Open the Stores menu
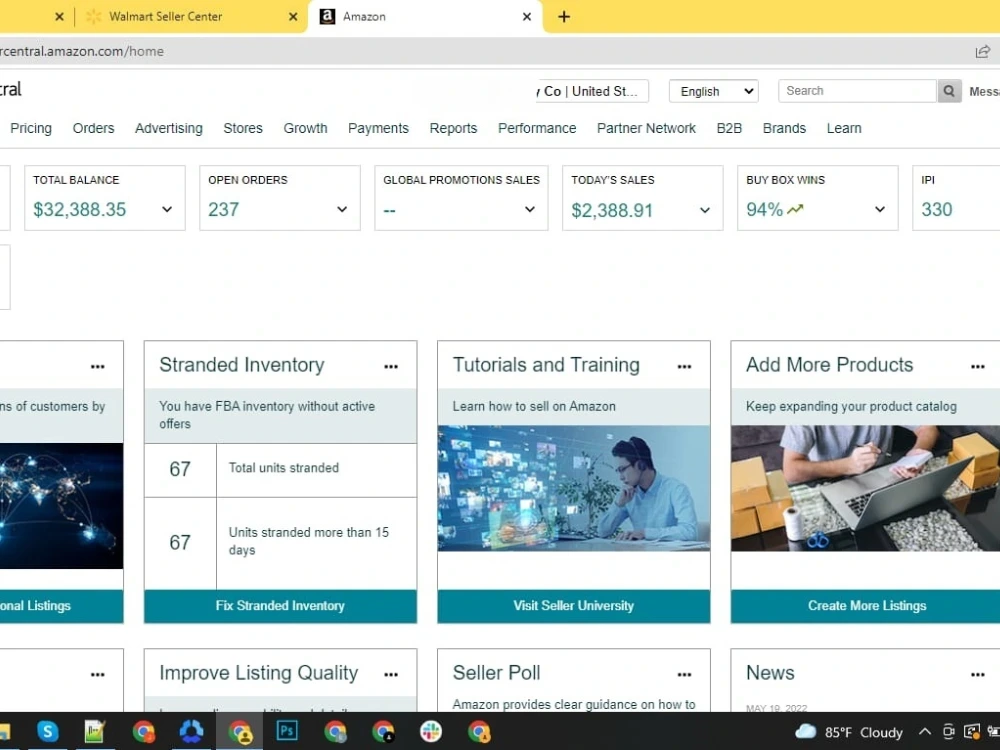Screen dimensions: 1000x750 click(x=243, y=128)
